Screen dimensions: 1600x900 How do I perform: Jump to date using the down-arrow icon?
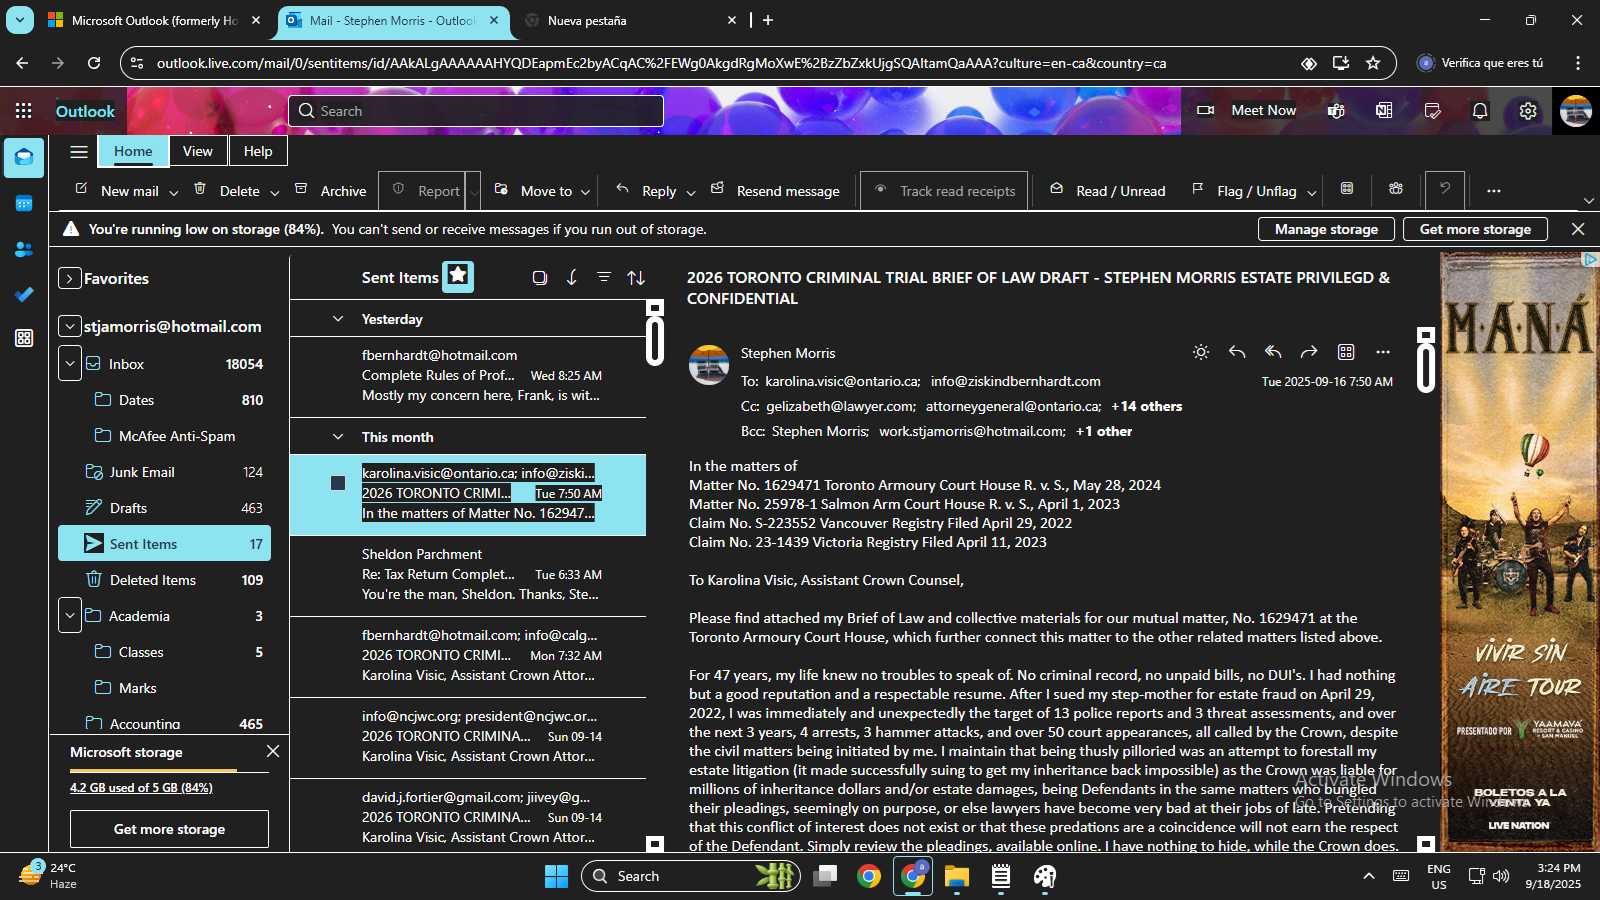coord(572,277)
